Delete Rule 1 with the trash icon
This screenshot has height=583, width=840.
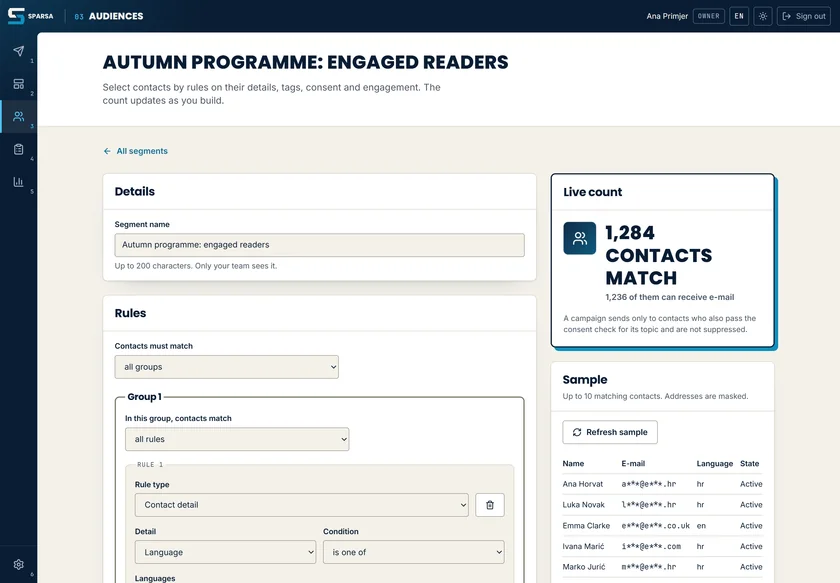[490, 505]
